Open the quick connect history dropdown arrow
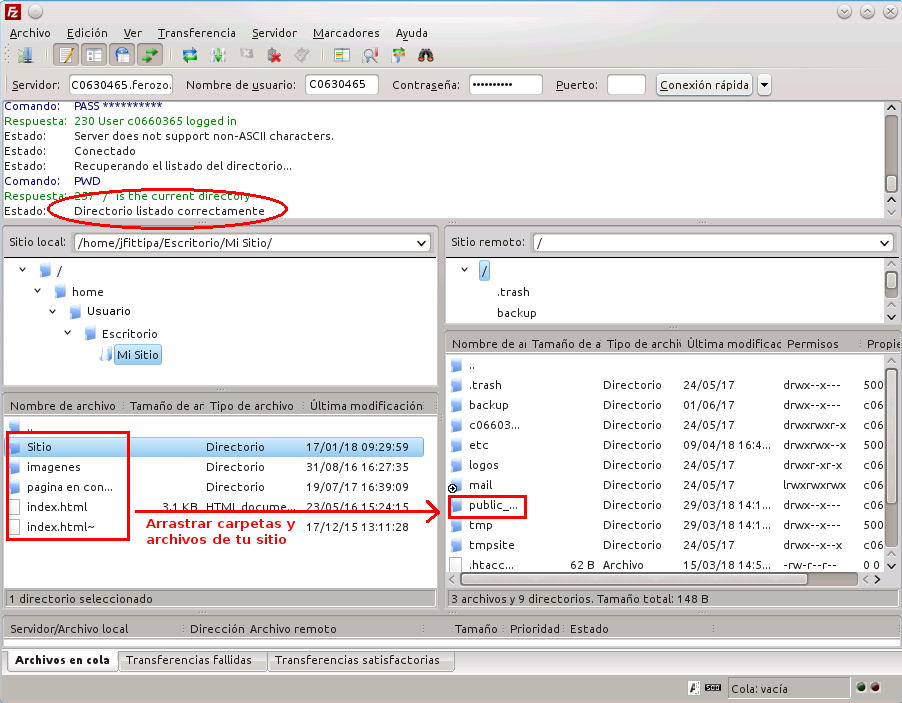The image size is (902, 703). point(764,85)
